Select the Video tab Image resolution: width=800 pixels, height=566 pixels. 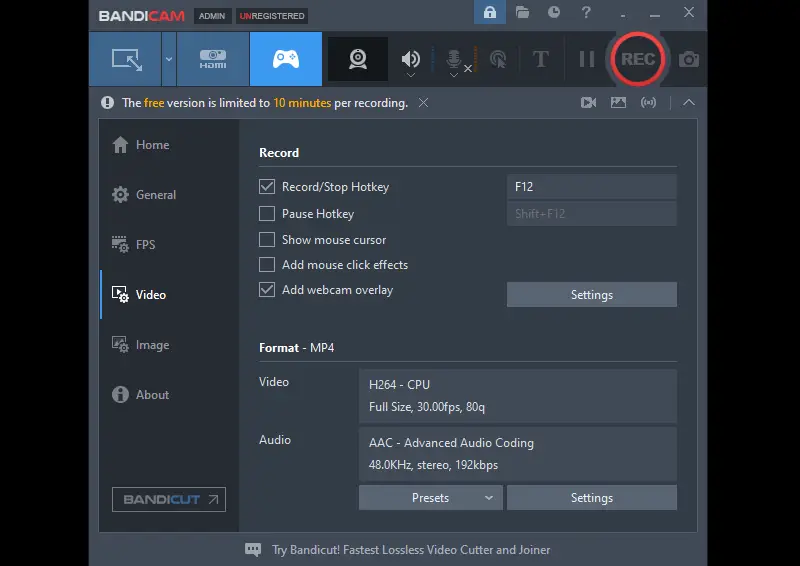[139, 294]
